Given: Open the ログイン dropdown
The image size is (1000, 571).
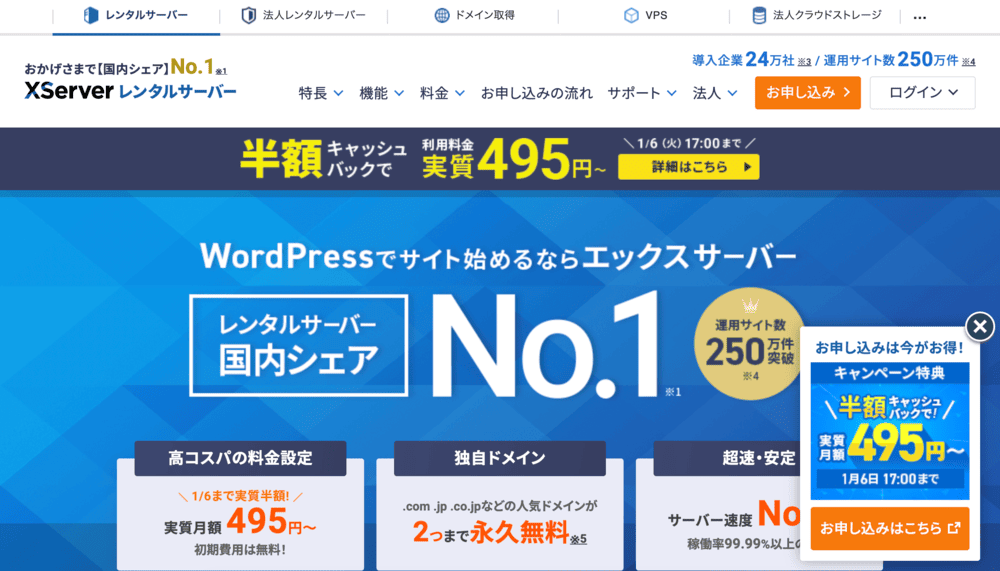Looking at the screenshot, I should [922, 93].
